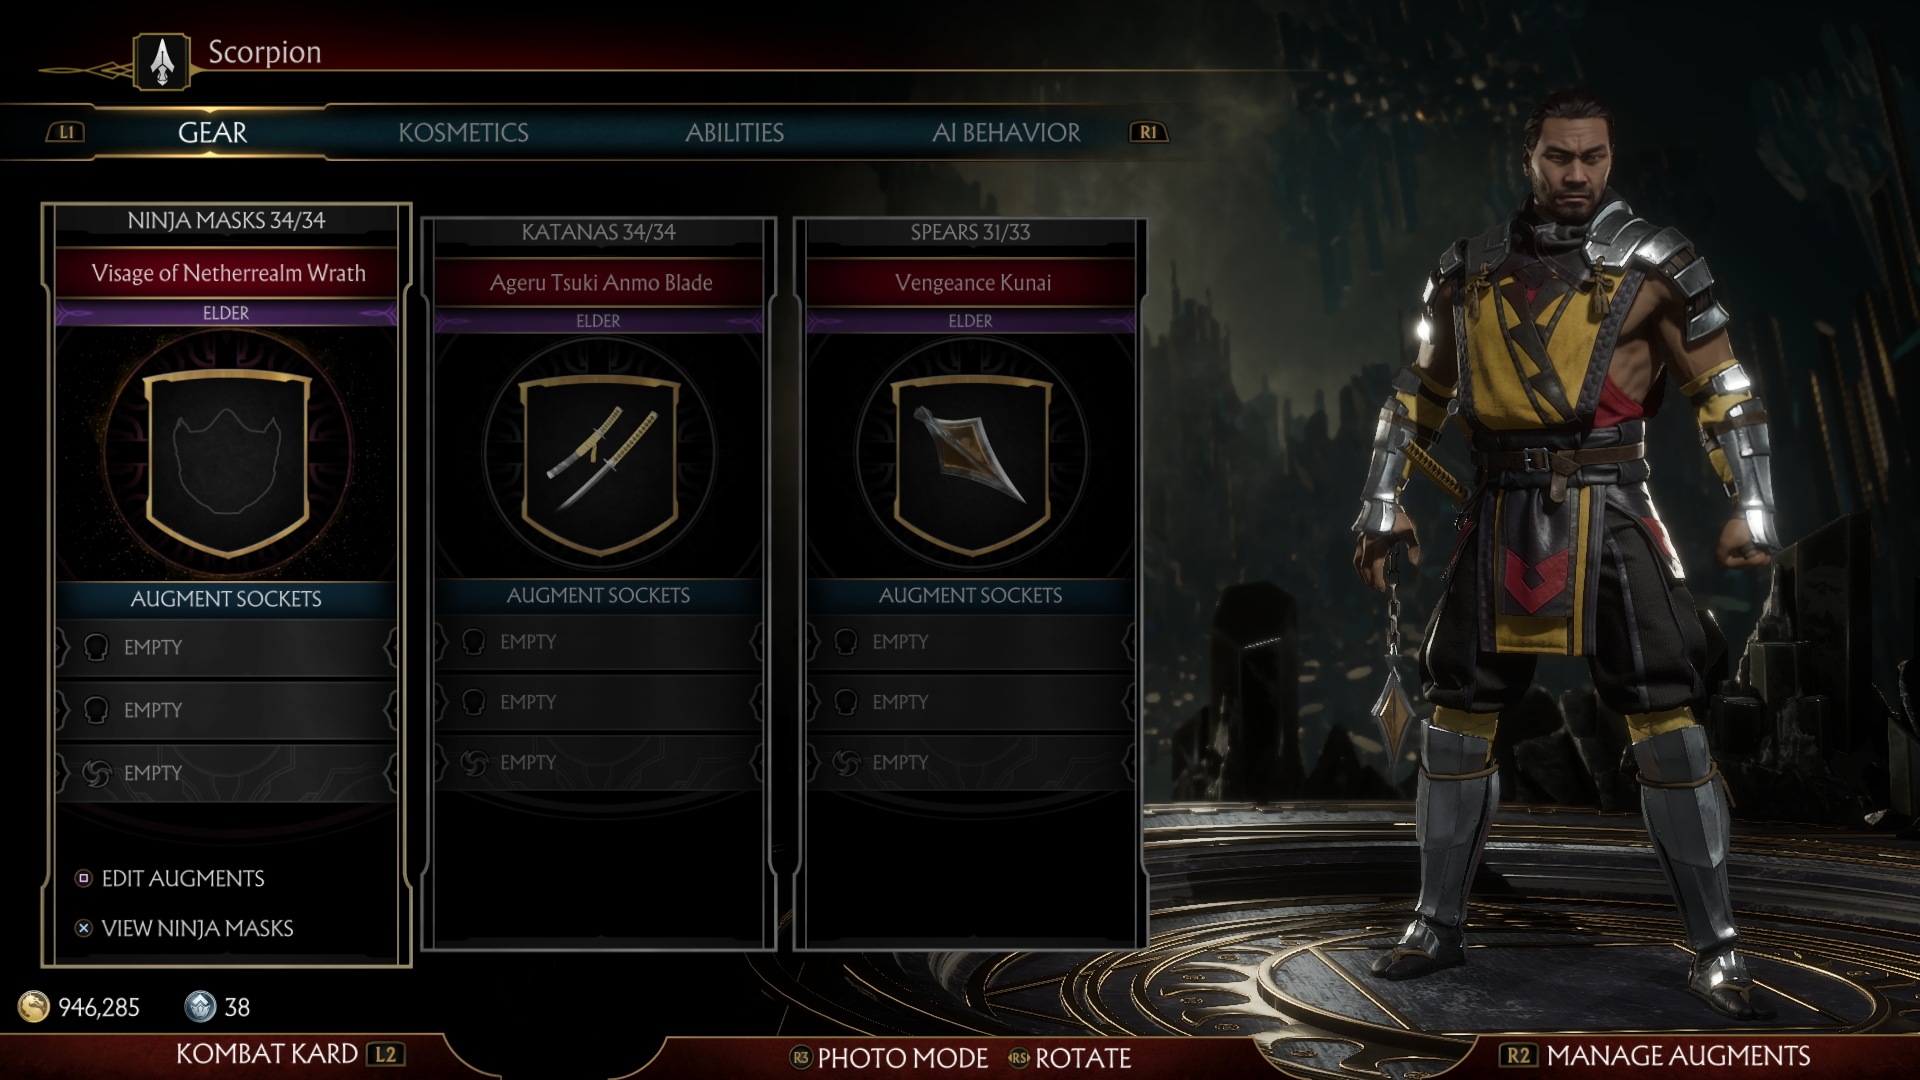Click the gold koins currency icon
This screenshot has height=1080, width=1920.
34,1006
